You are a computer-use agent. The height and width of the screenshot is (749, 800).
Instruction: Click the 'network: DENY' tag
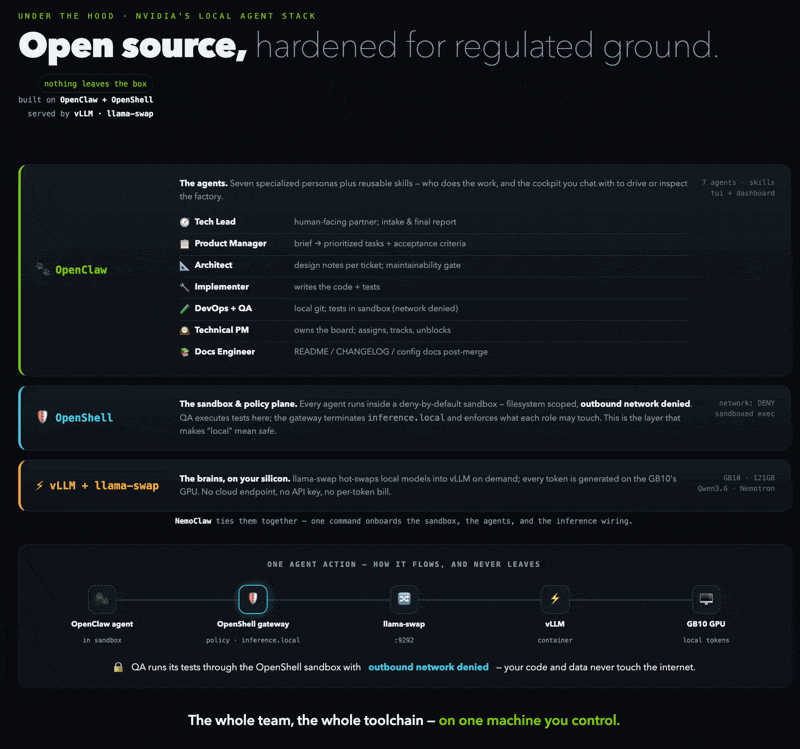pos(747,403)
